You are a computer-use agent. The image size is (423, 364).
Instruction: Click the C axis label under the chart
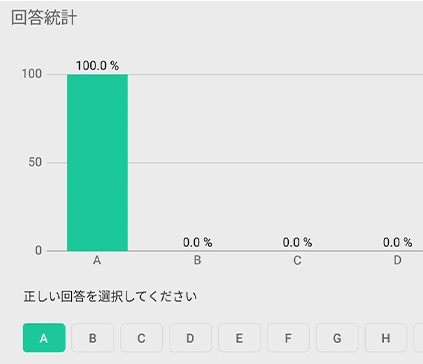click(x=297, y=260)
